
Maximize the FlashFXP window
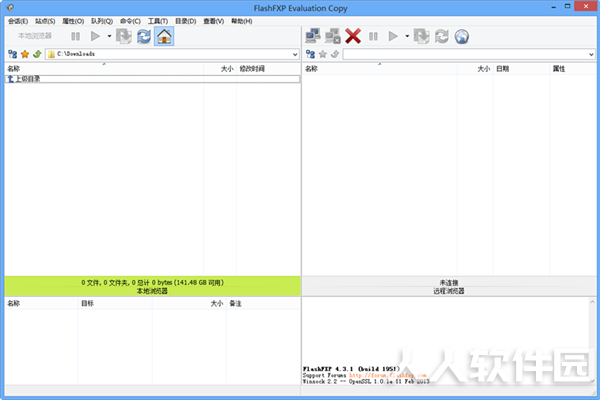(567, 7)
